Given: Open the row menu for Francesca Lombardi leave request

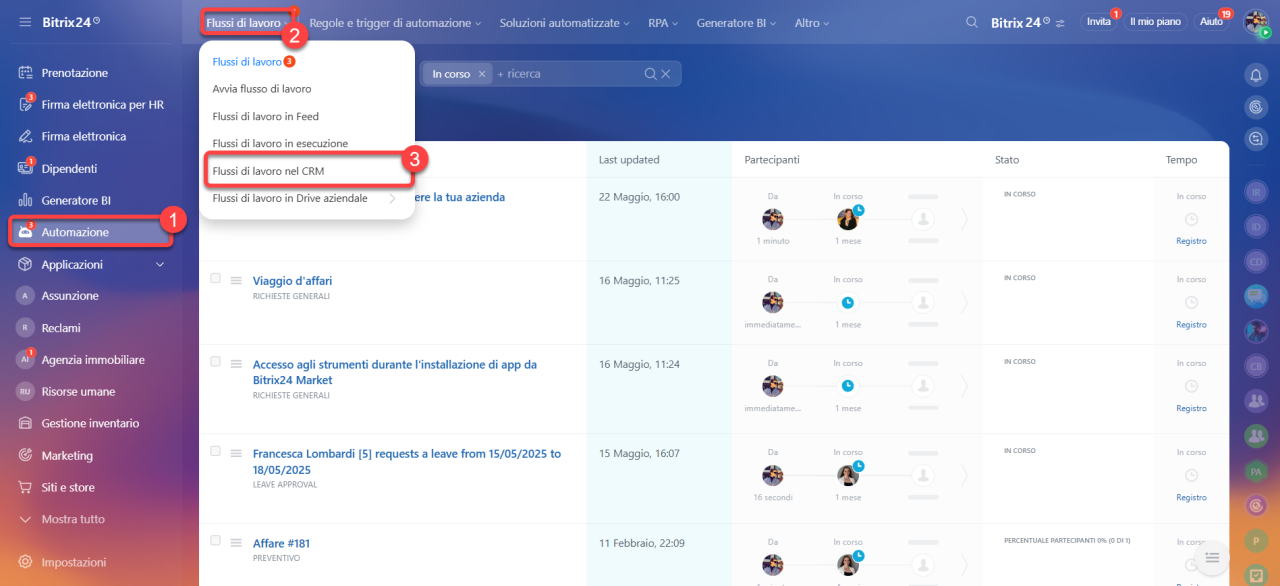Looking at the screenshot, I should 236,454.
